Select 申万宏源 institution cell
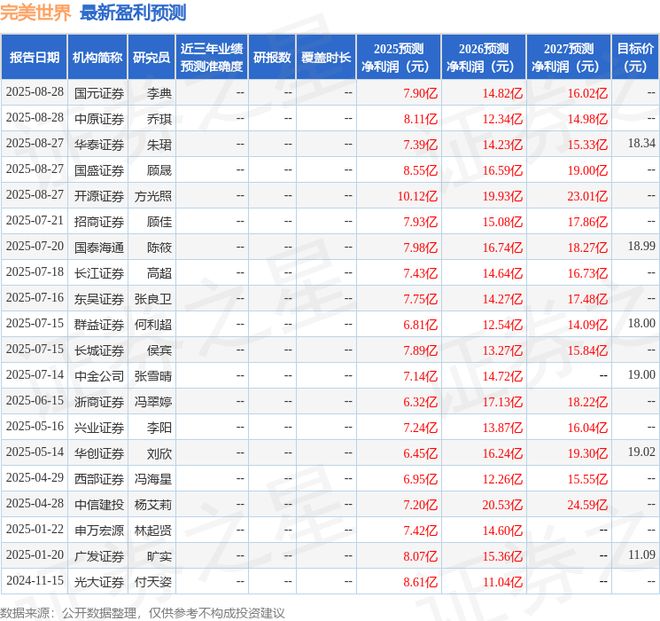Viewport: 660px width, 621px height. coord(99,531)
